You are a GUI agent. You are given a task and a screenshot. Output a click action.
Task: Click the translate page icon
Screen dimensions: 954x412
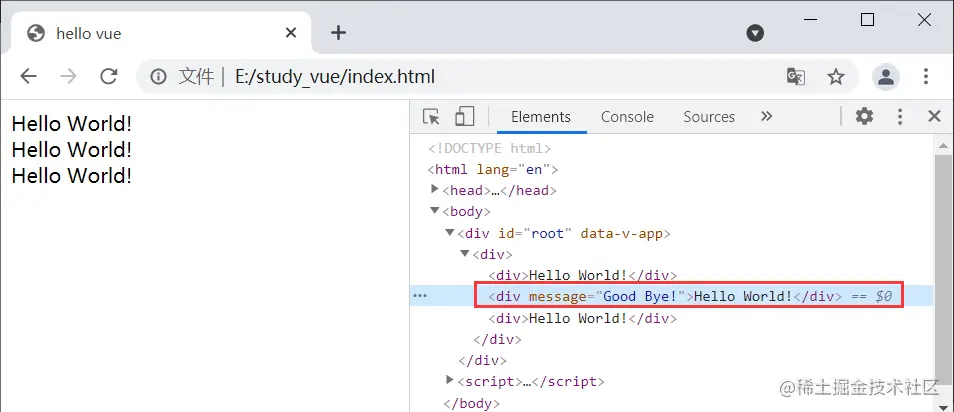(796, 77)
